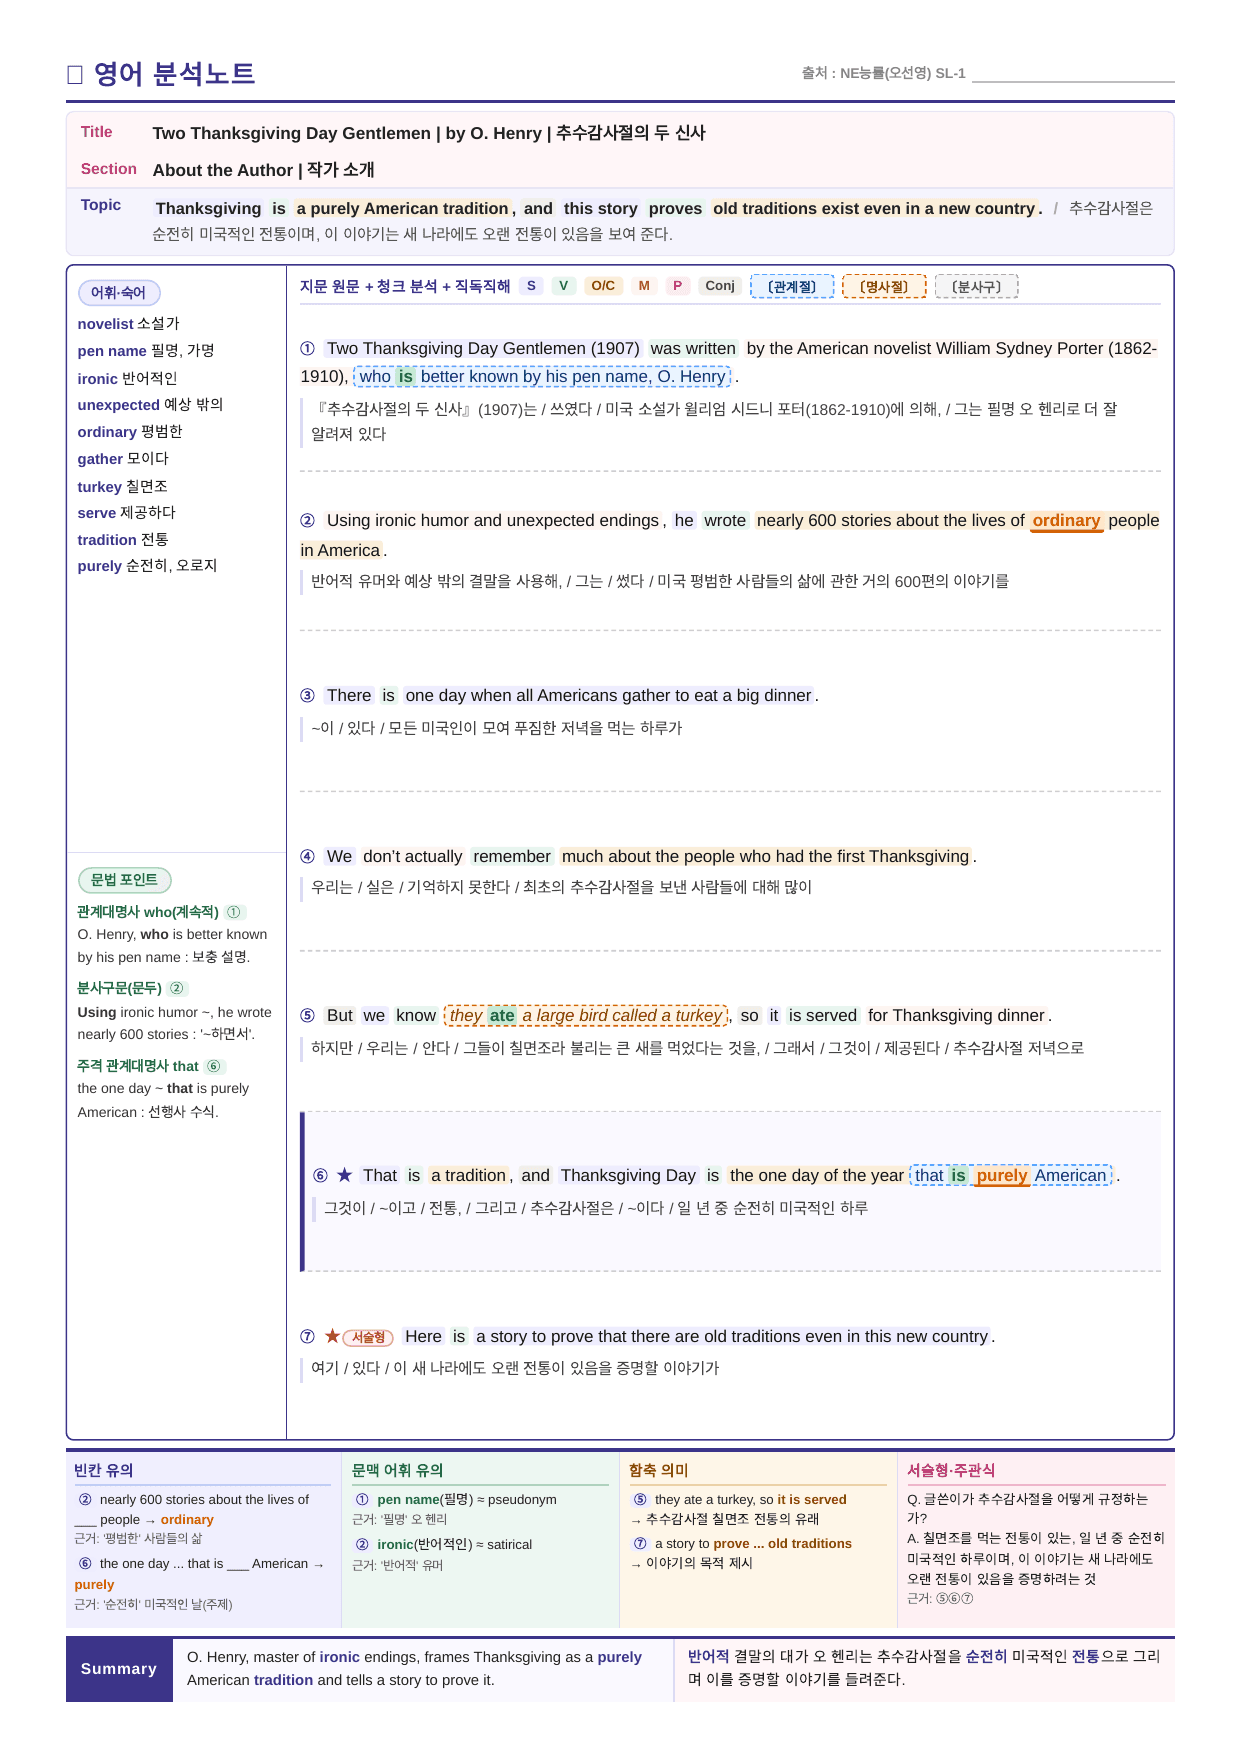Click the Conj legend badge

tap(720, 286)
